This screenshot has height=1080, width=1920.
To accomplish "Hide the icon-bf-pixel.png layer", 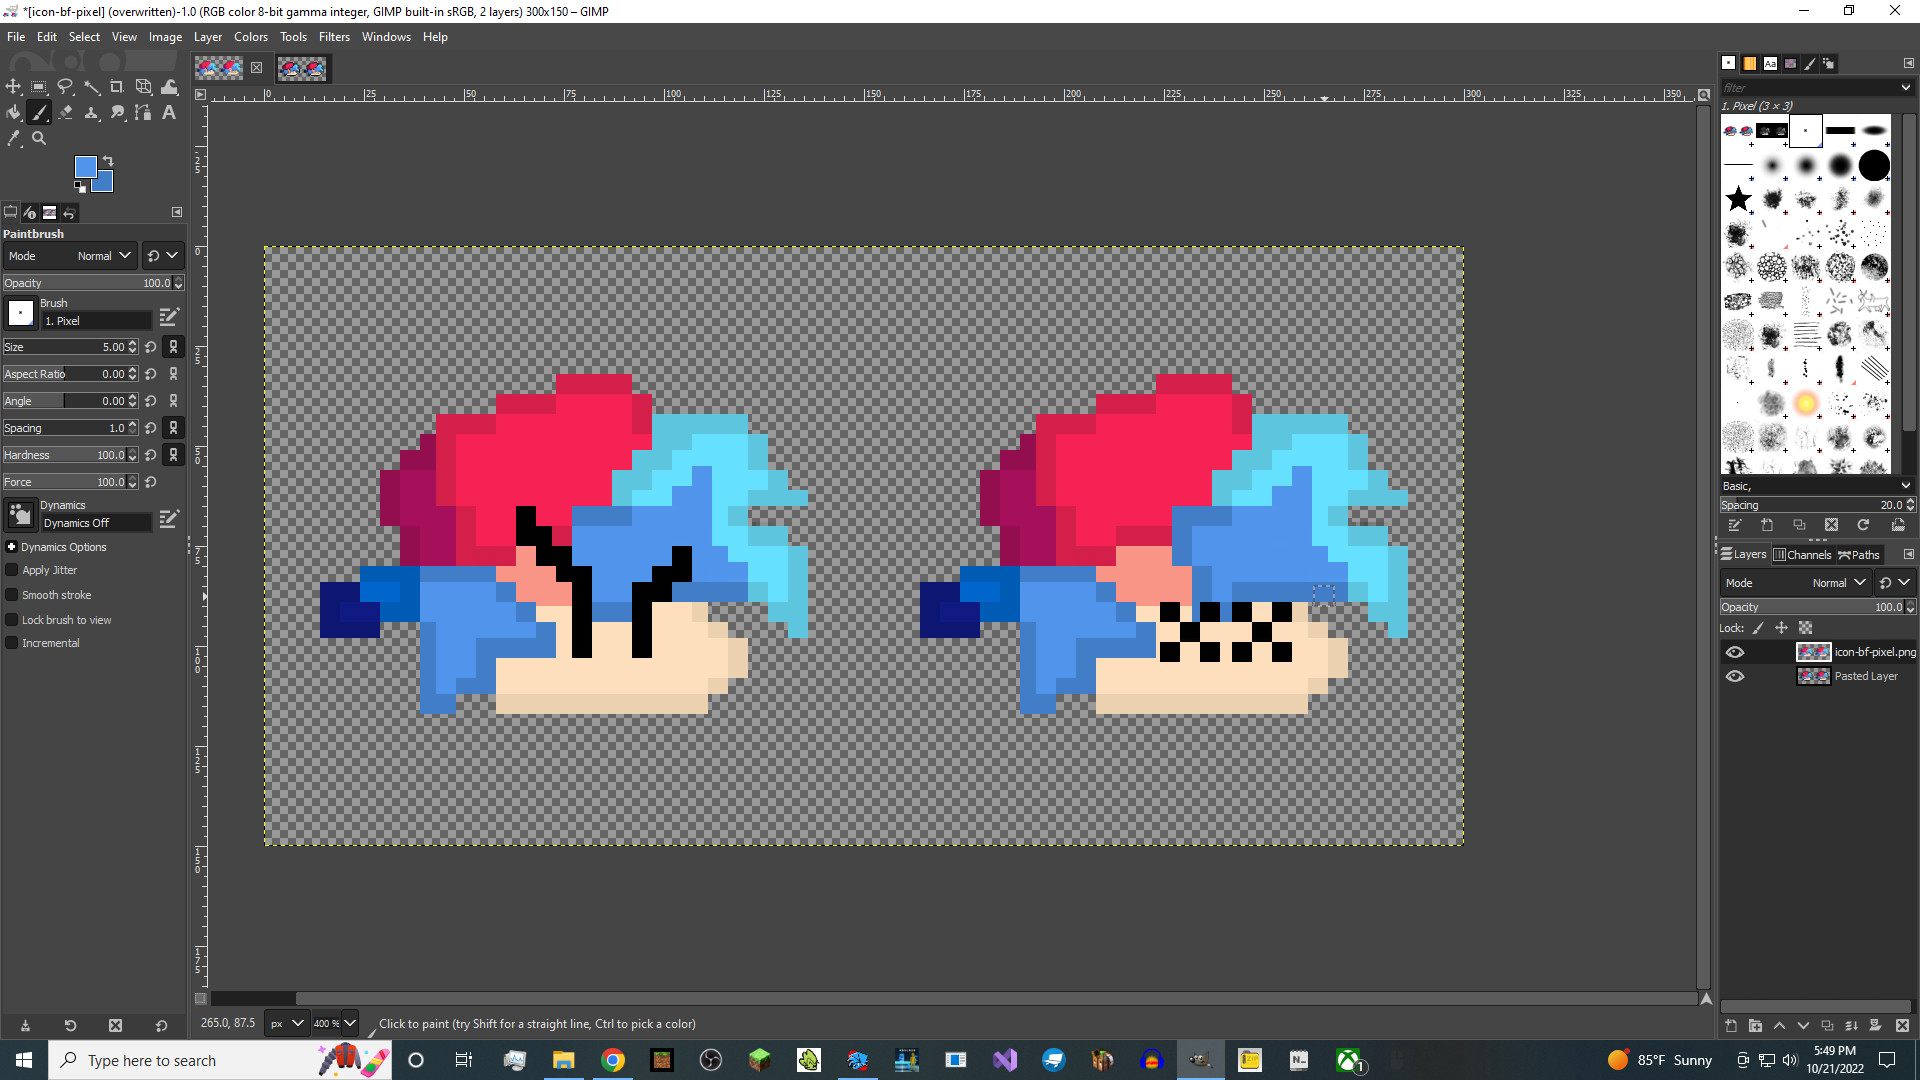I will [x=1735, y=651].
